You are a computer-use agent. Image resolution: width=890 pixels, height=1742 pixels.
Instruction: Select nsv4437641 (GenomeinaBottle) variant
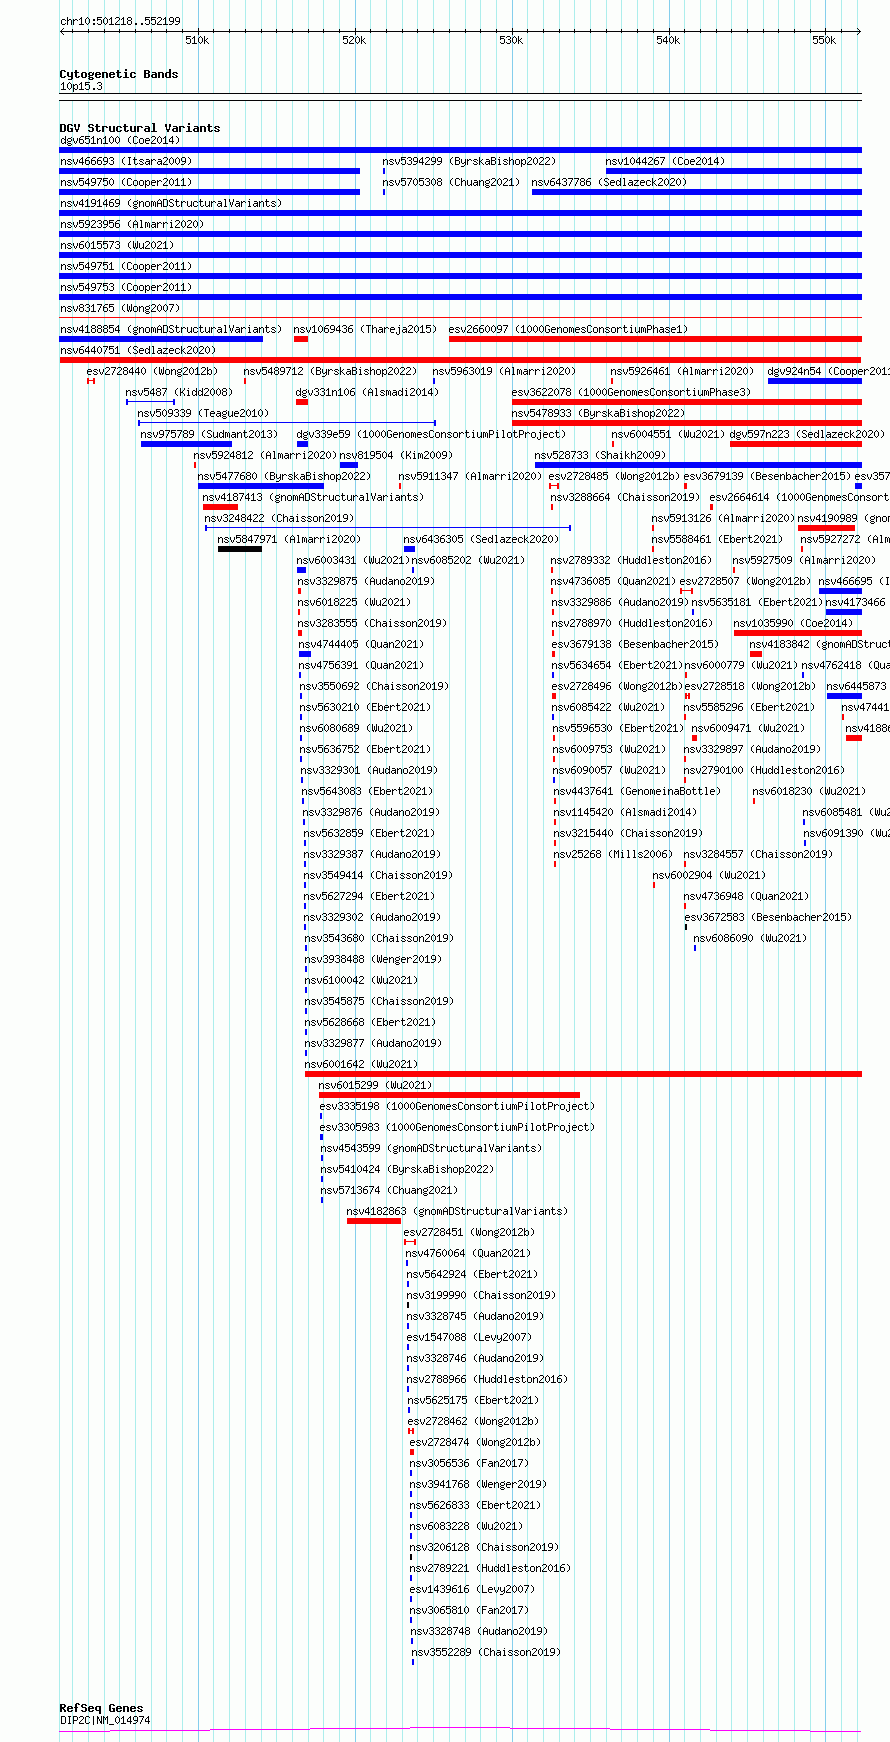637,791
